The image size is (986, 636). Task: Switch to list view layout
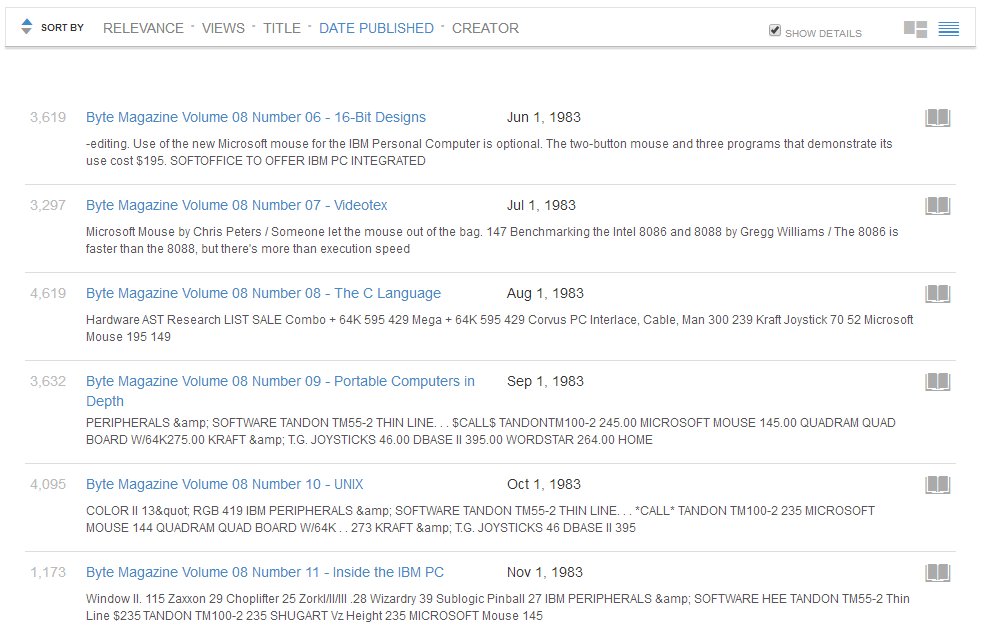948,29
